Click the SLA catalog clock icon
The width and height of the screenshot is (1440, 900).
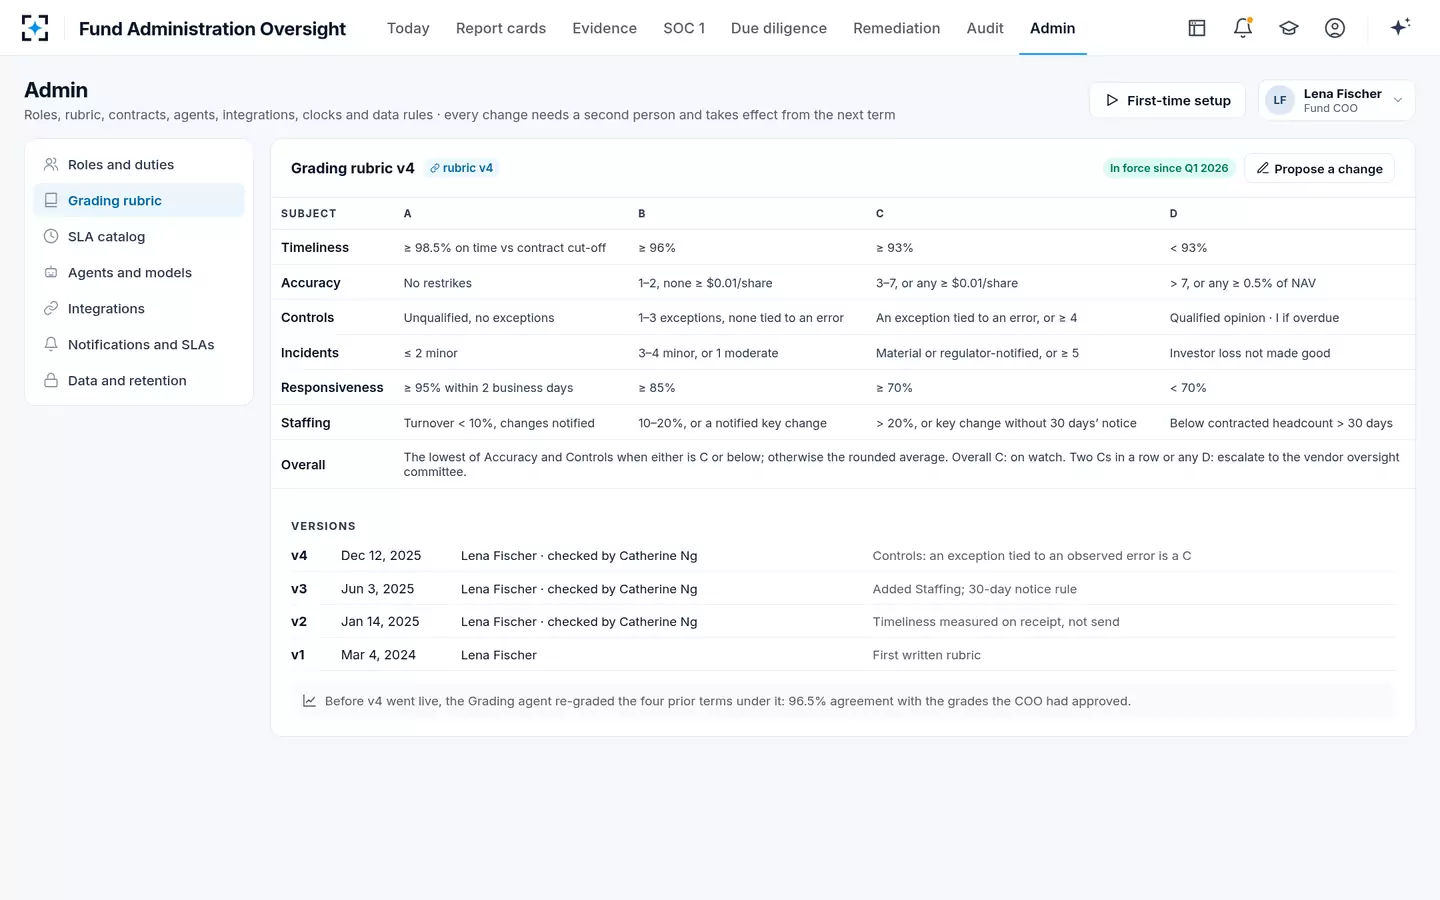[x=51, y=236]
